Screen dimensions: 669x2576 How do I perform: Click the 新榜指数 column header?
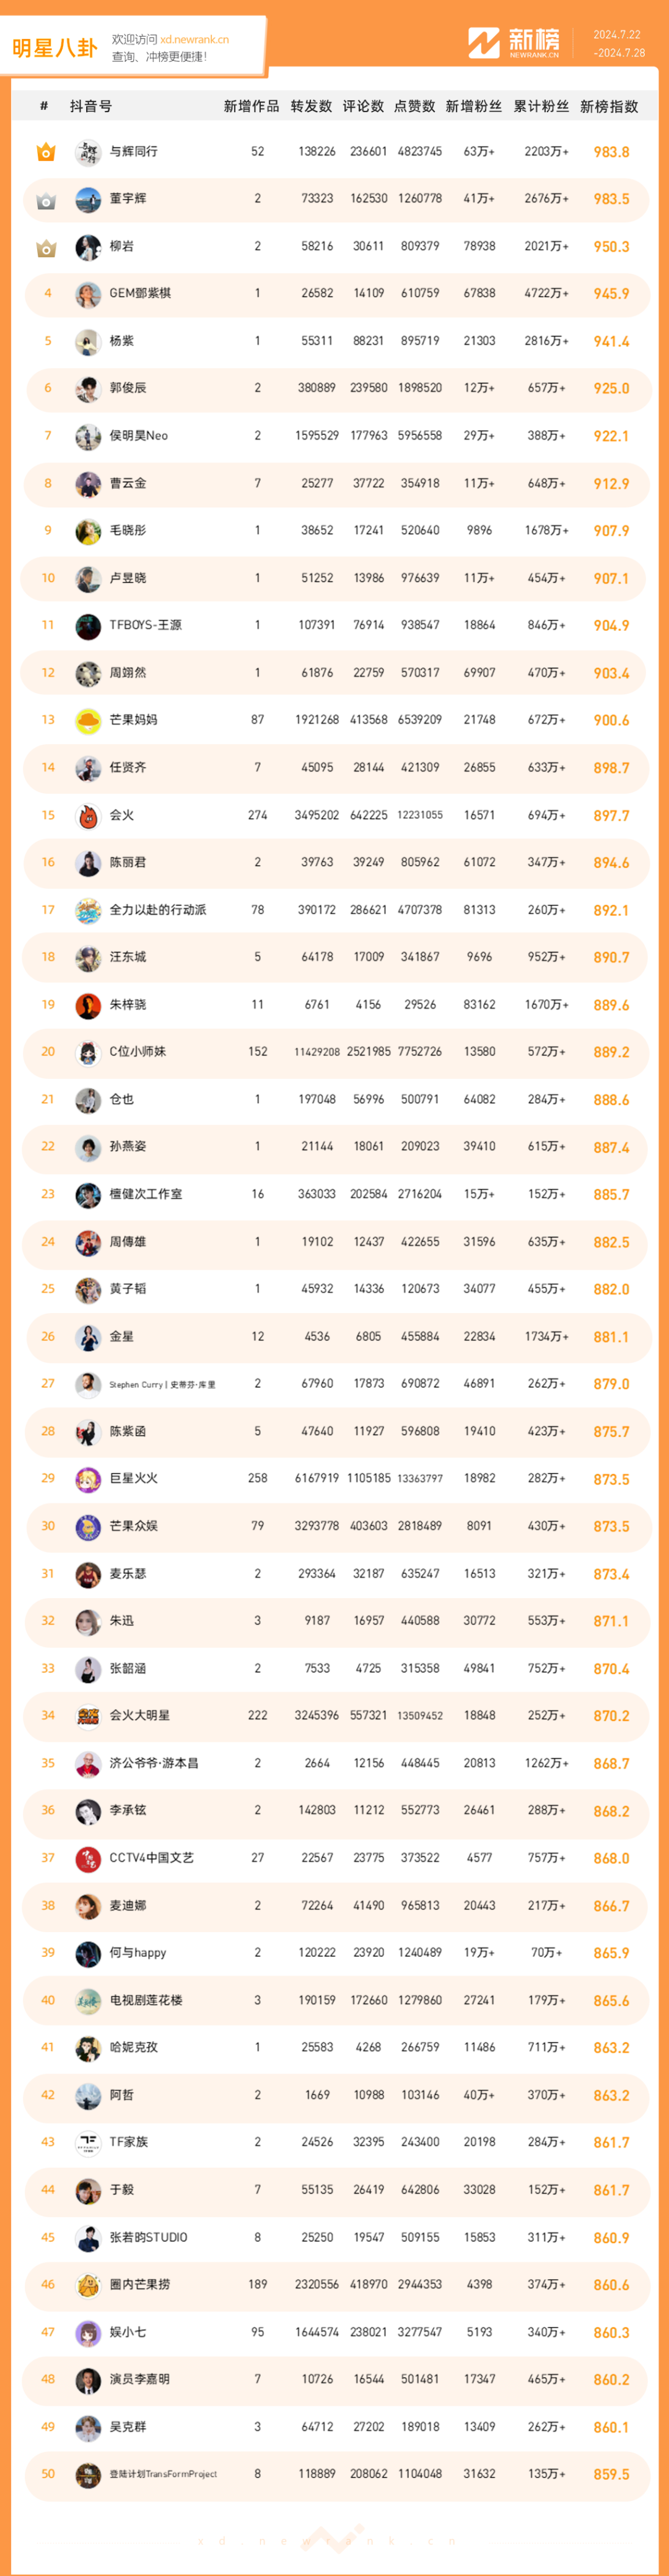(x=609, y=107)
